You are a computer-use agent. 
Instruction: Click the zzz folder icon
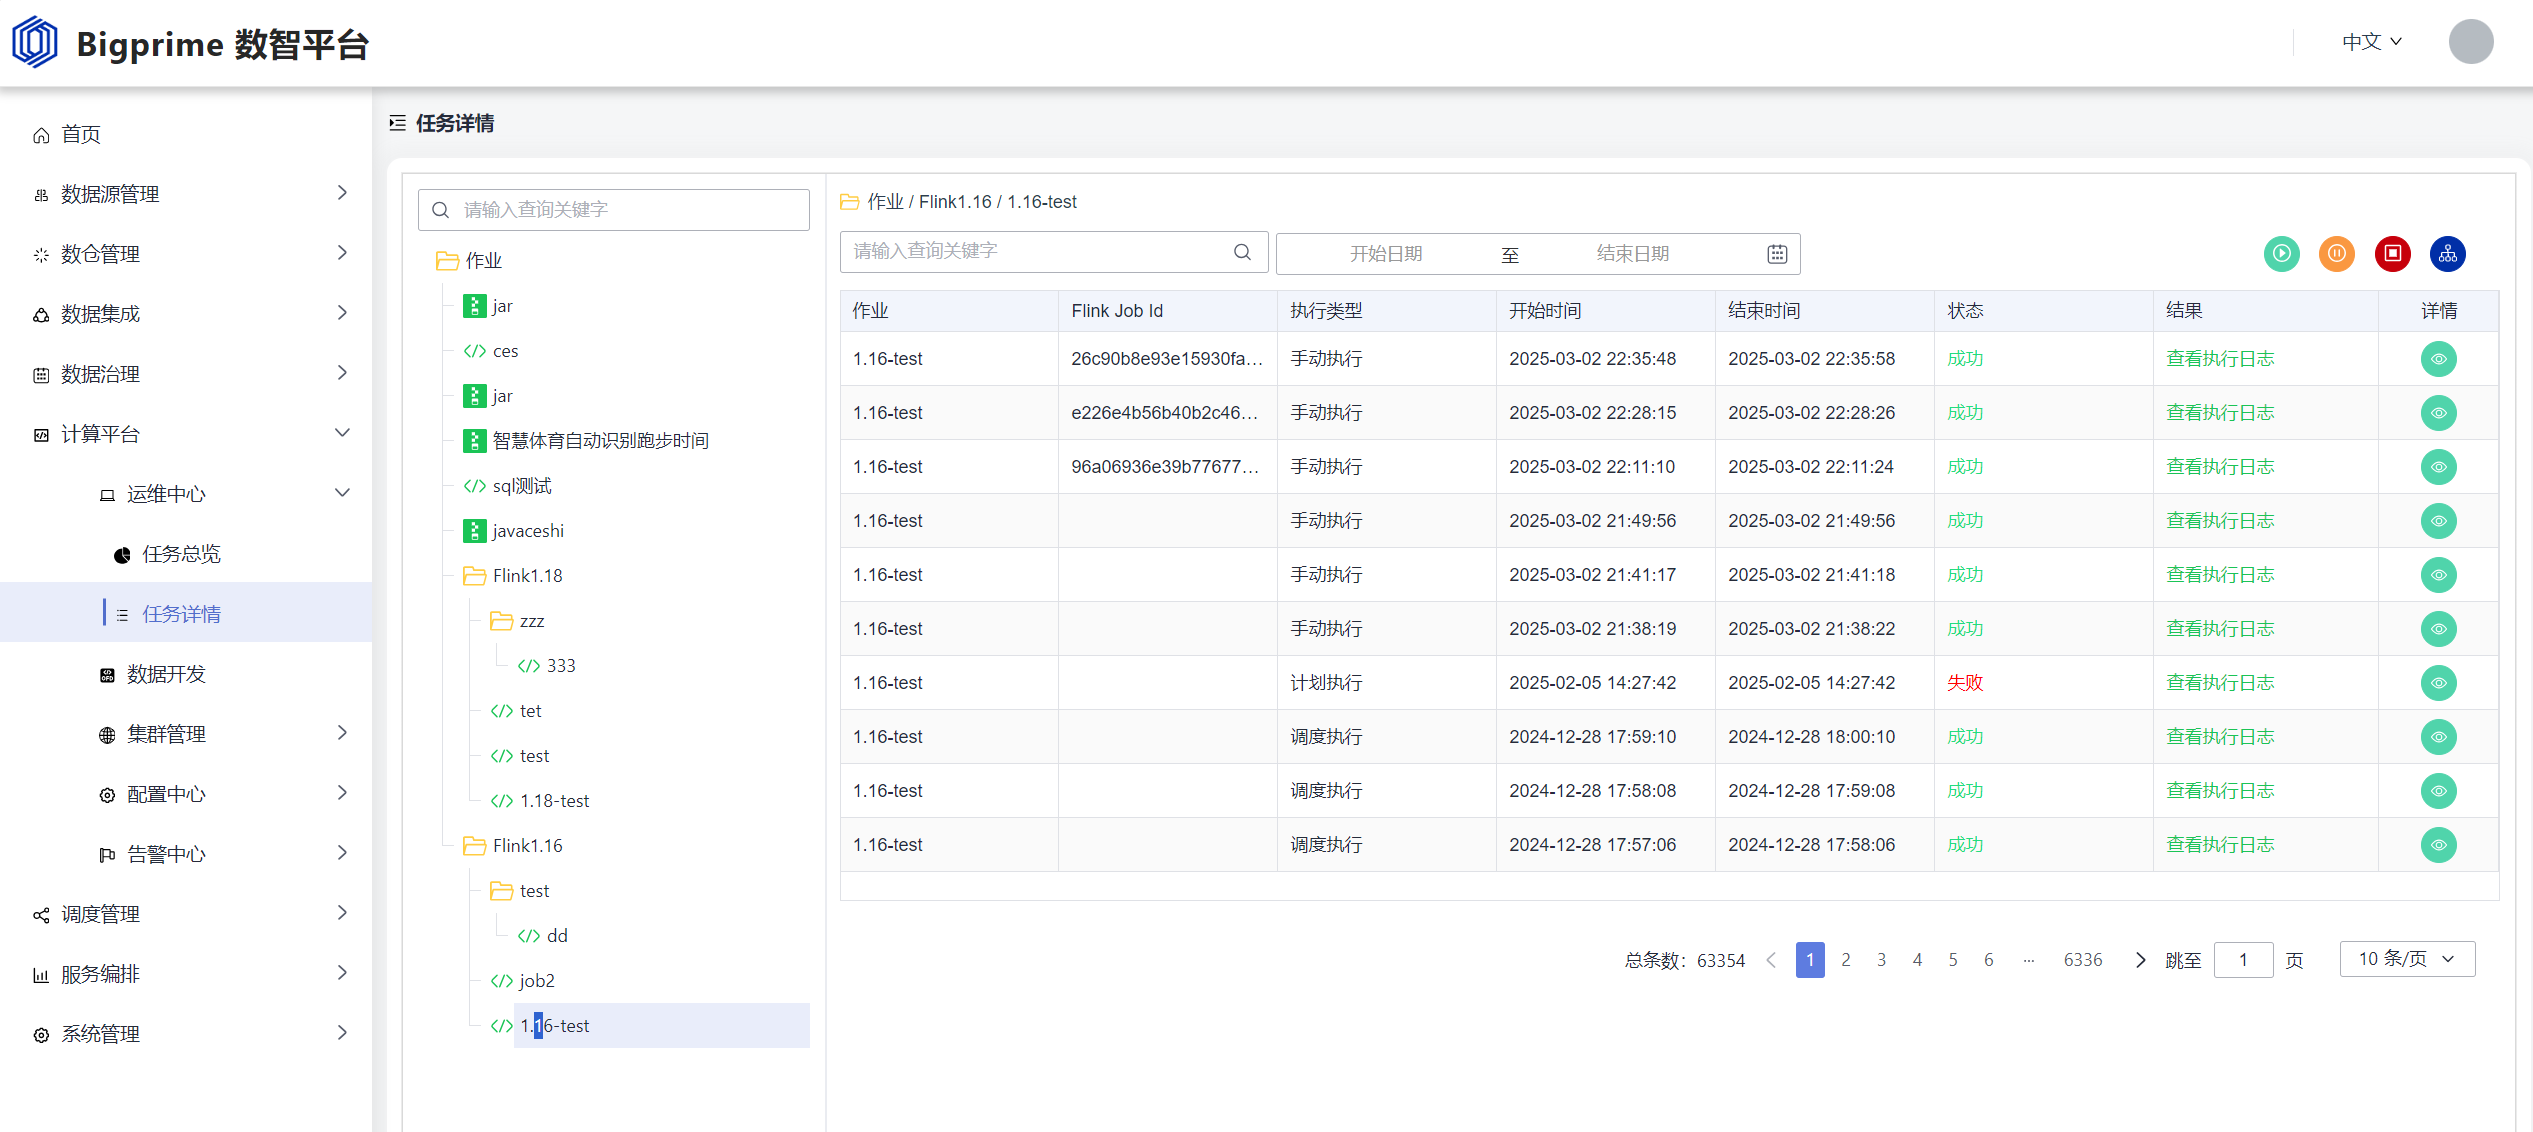click(x=501, y=621)
